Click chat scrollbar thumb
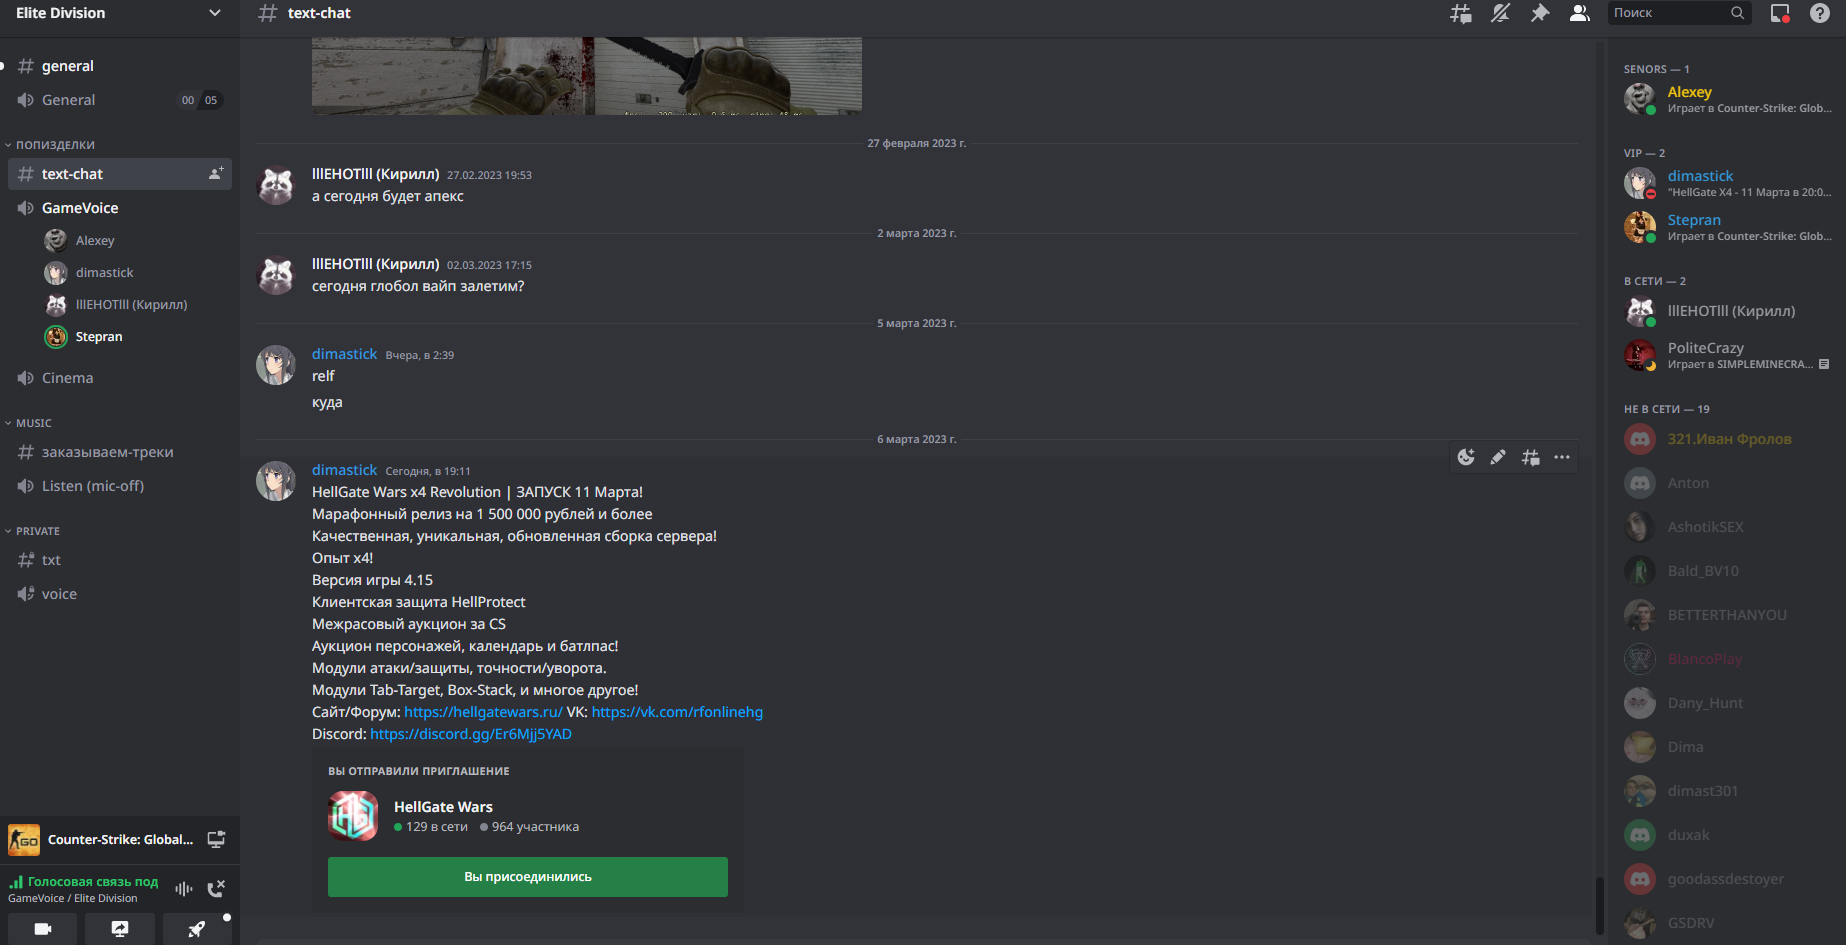Viewport: 1846px width, 945px height. (1599, 908)
